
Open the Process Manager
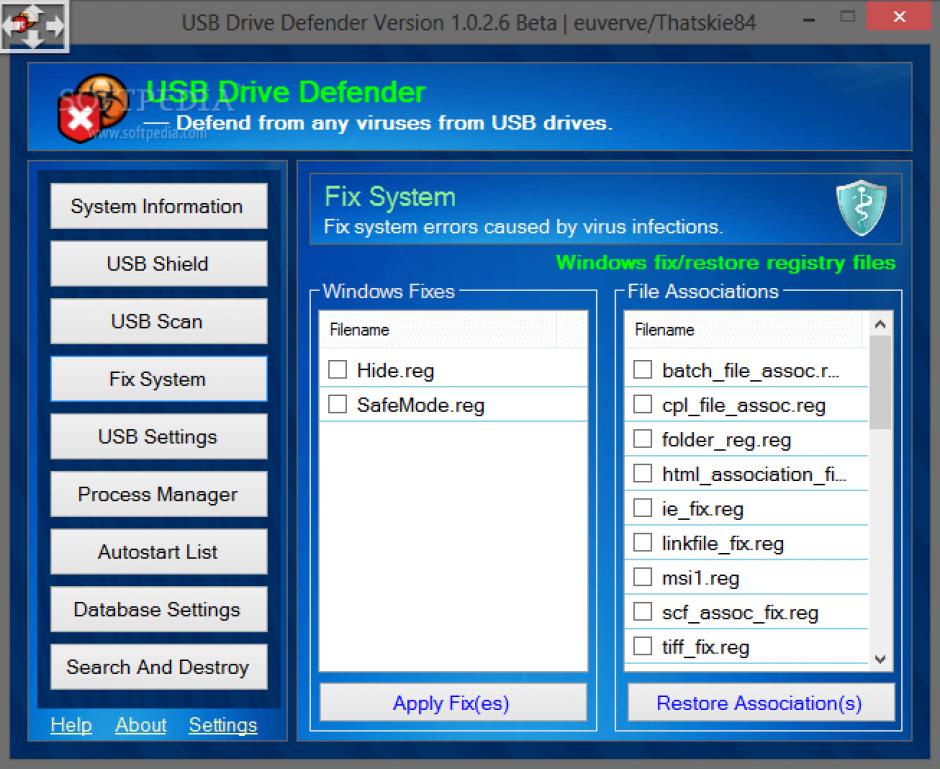click(x=159, y=494)
